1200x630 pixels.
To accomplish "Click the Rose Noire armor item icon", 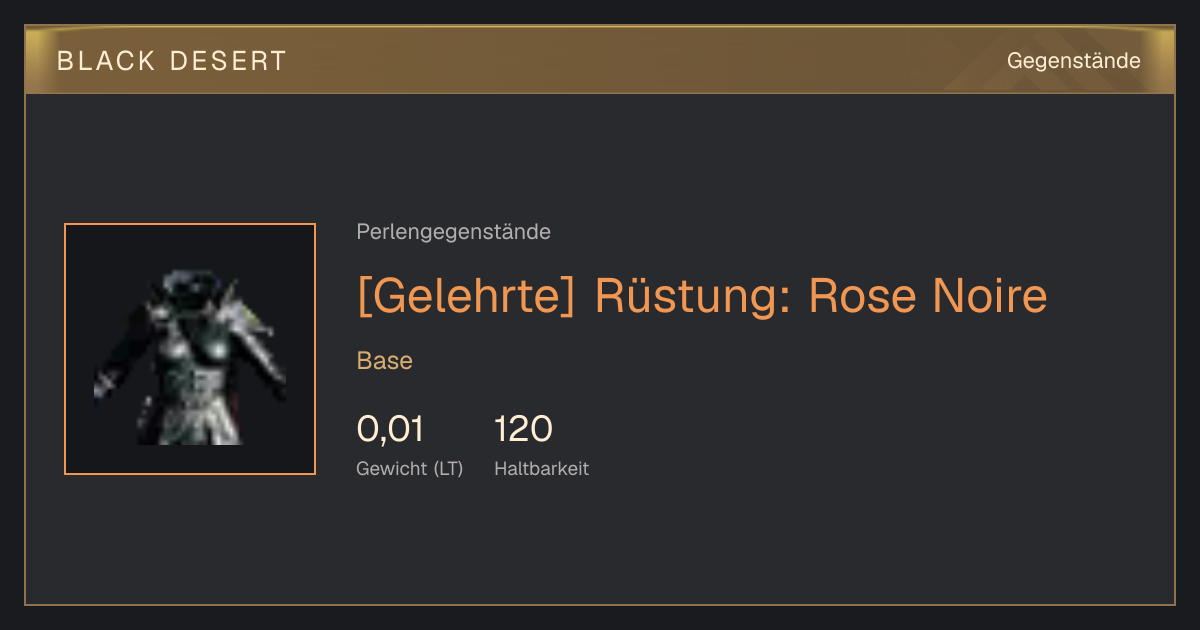I will point(190,349).
